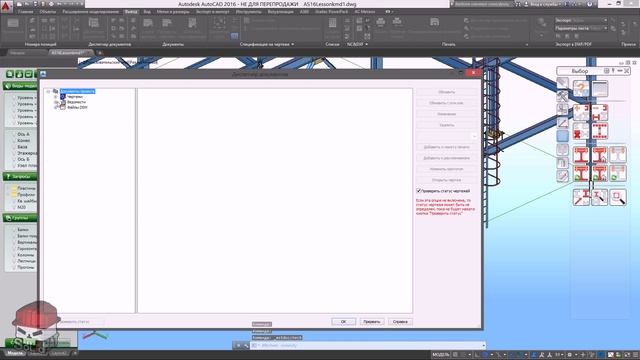640x360 pixels.
Task: Click the beam icon with magnifier
Action: [600, 198]
